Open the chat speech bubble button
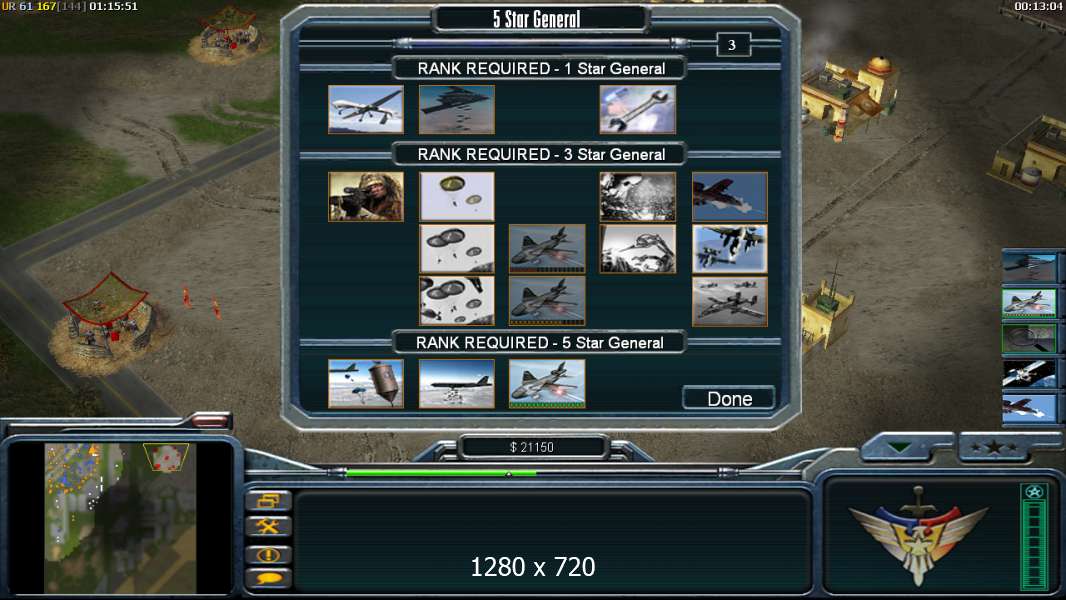Image resolution: width=1066 pixels, height=600 pixels. (269, 579)
